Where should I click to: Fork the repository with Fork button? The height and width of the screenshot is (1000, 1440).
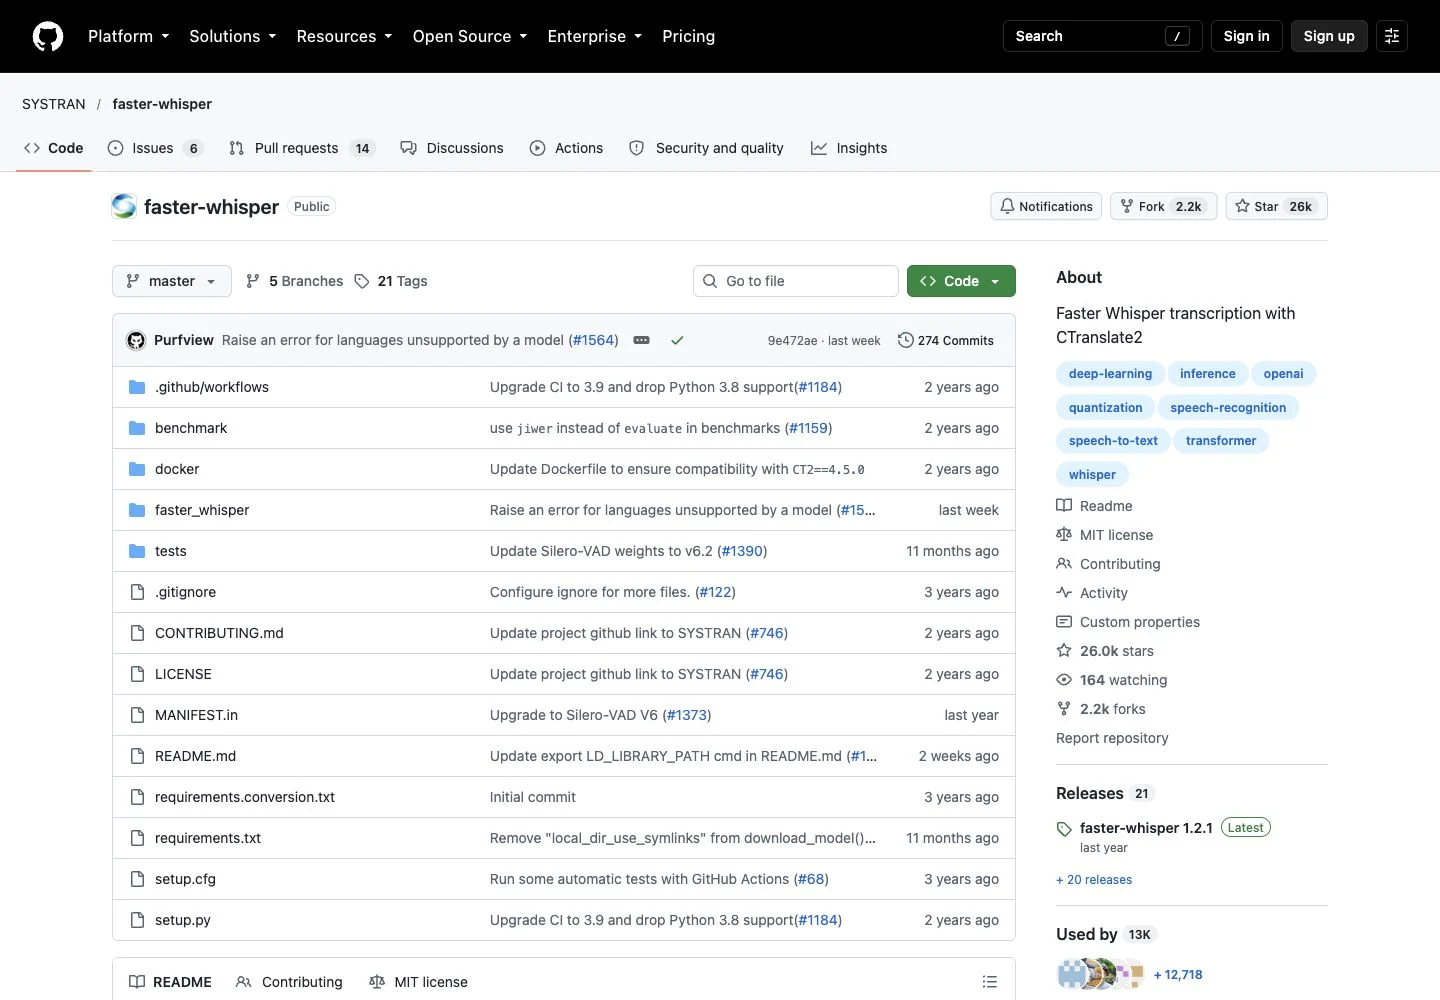(1163, 206)
